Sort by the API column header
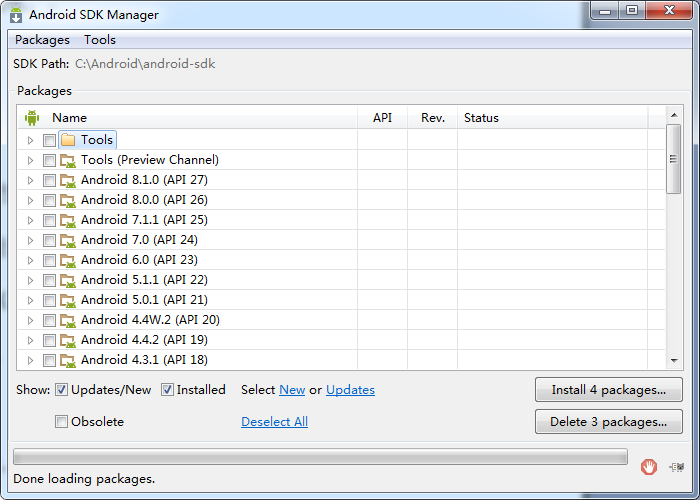The width and height of the screenshot is (700, 500). [x=382, y=118]
